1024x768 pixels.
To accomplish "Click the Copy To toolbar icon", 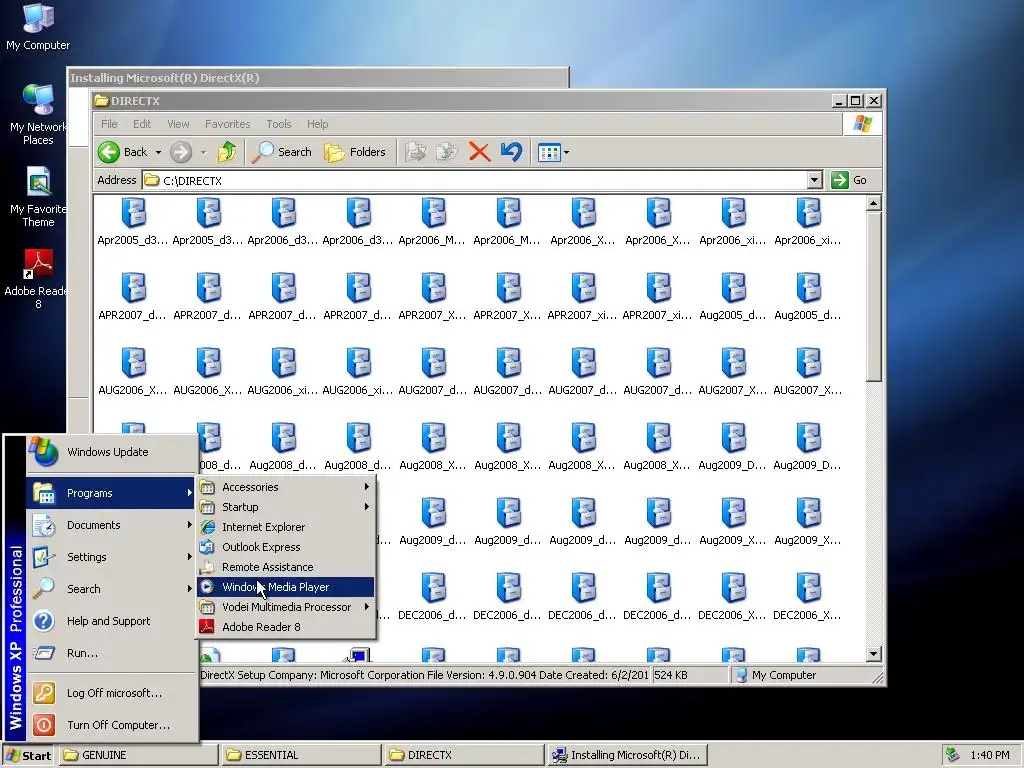I will 447,152.
